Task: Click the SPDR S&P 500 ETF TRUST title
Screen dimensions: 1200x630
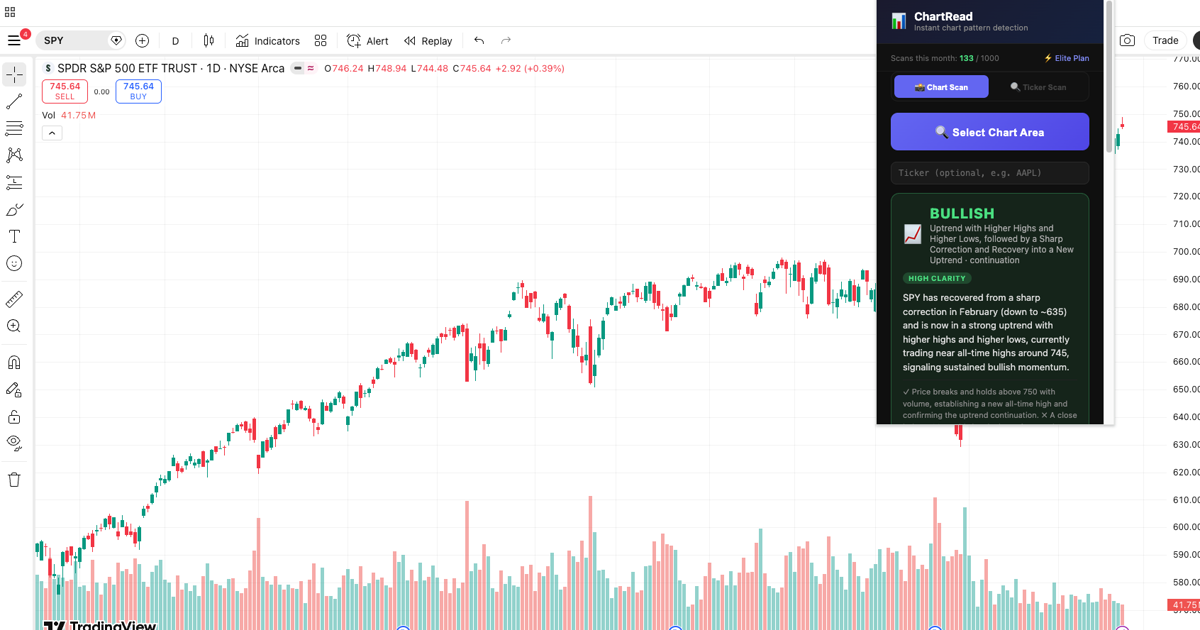Action: point(129,69)
